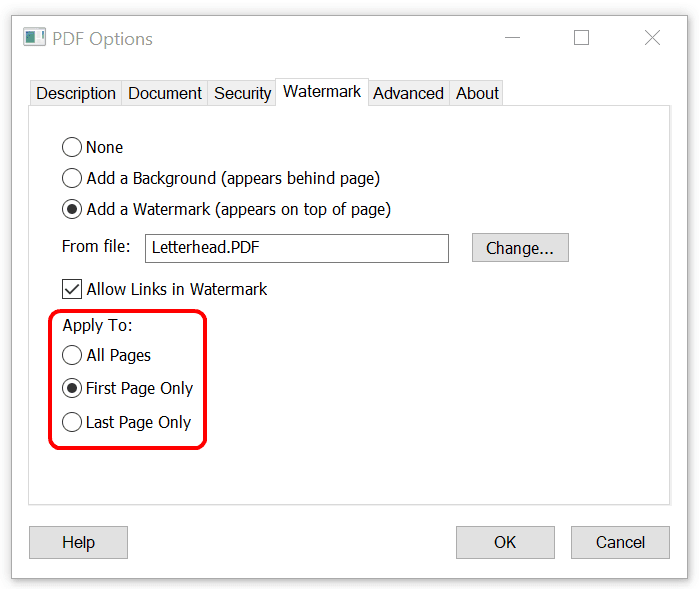Select the Watermark tab

tap(322, 92)
